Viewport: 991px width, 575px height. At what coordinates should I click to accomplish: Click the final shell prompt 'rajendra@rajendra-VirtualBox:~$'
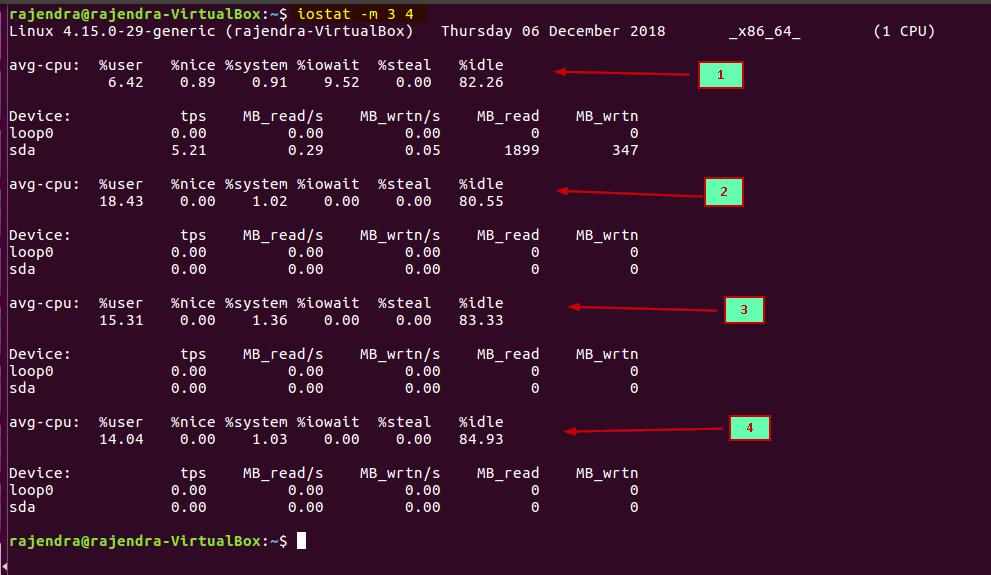[x=149, y=542]
